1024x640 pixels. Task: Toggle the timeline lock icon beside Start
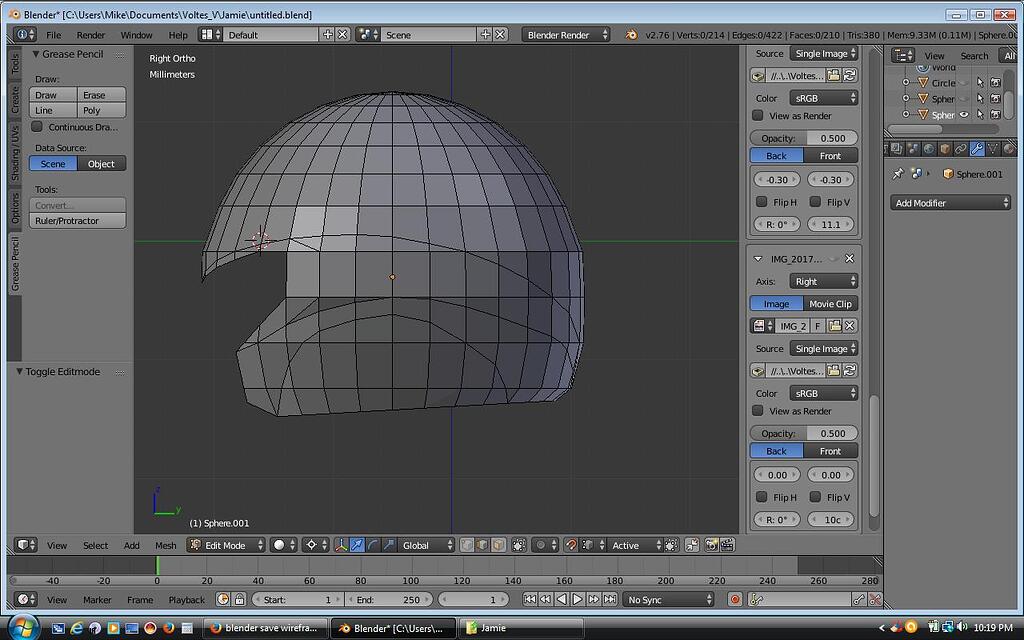pos(239,599)
